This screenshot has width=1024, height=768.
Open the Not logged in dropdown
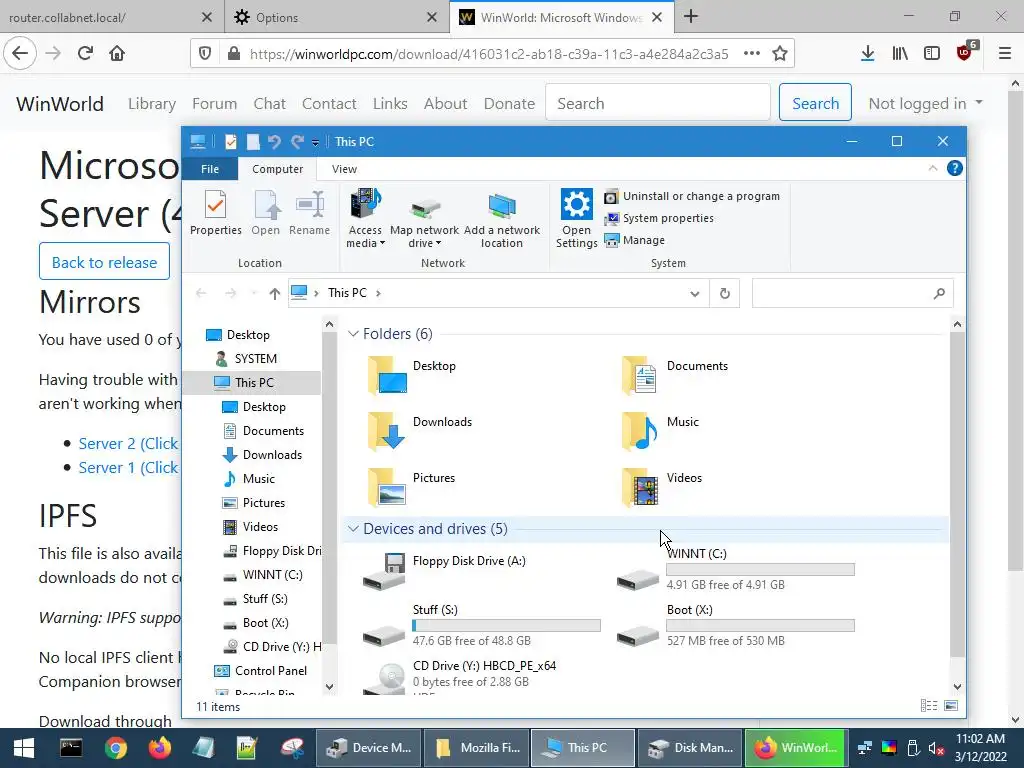pyautogui.click(x=925, y=103)
